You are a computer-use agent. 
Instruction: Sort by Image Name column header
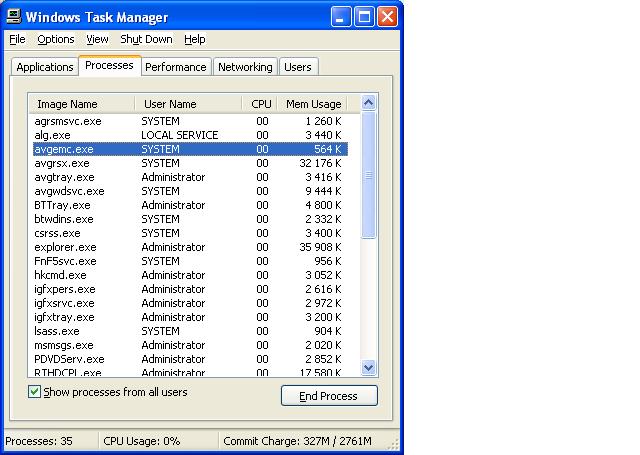coord(82,104)
